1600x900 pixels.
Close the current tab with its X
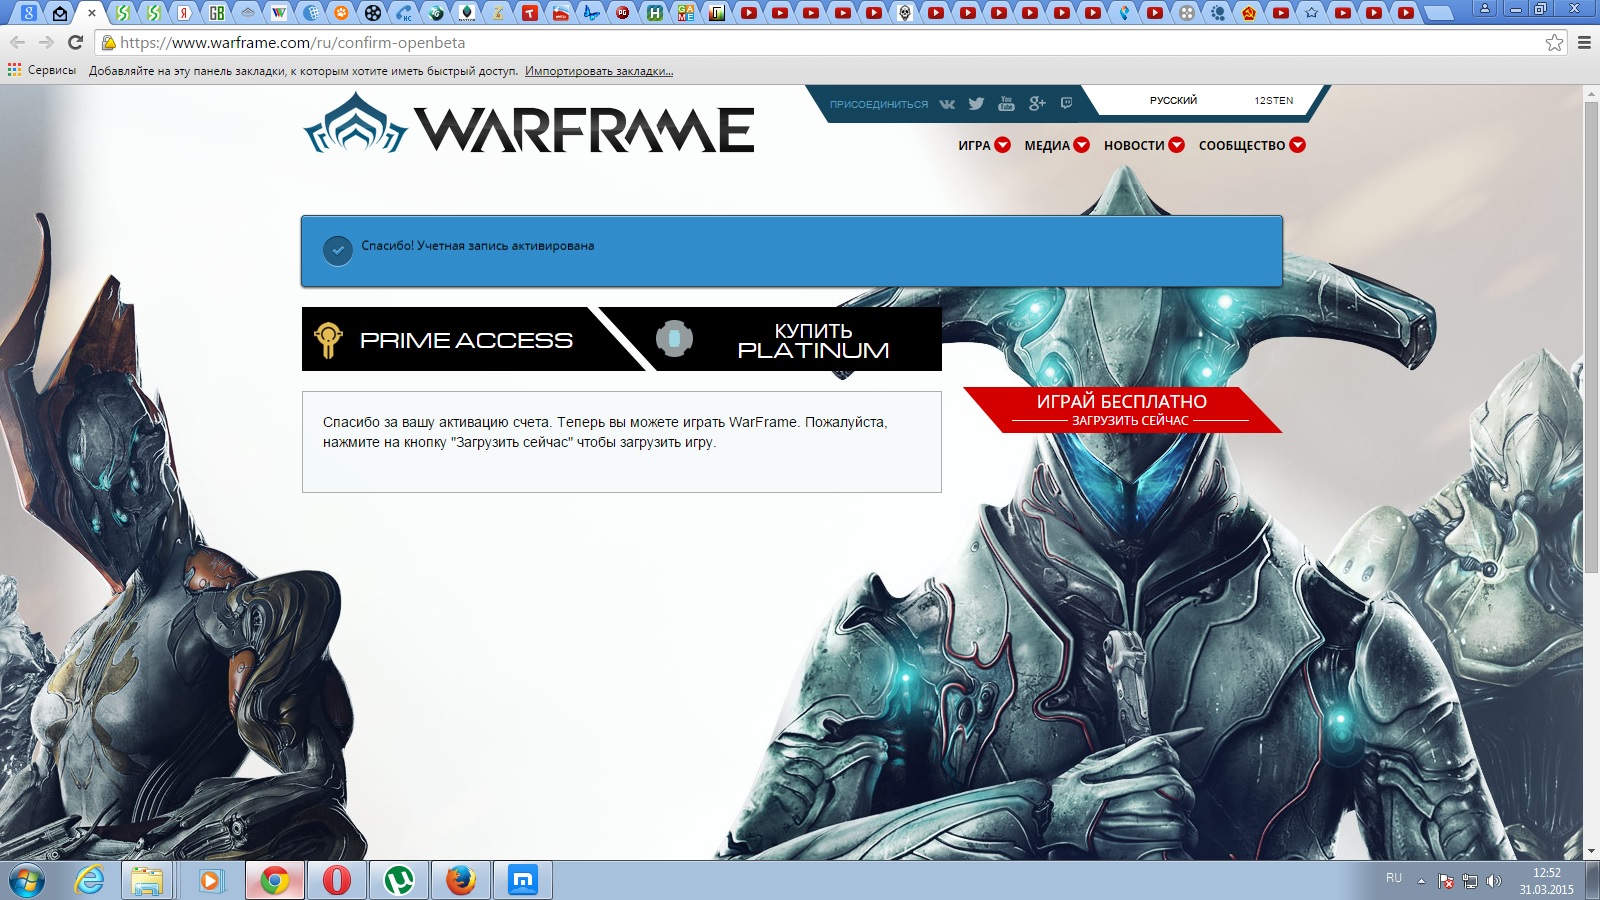[x=92, y=13]
